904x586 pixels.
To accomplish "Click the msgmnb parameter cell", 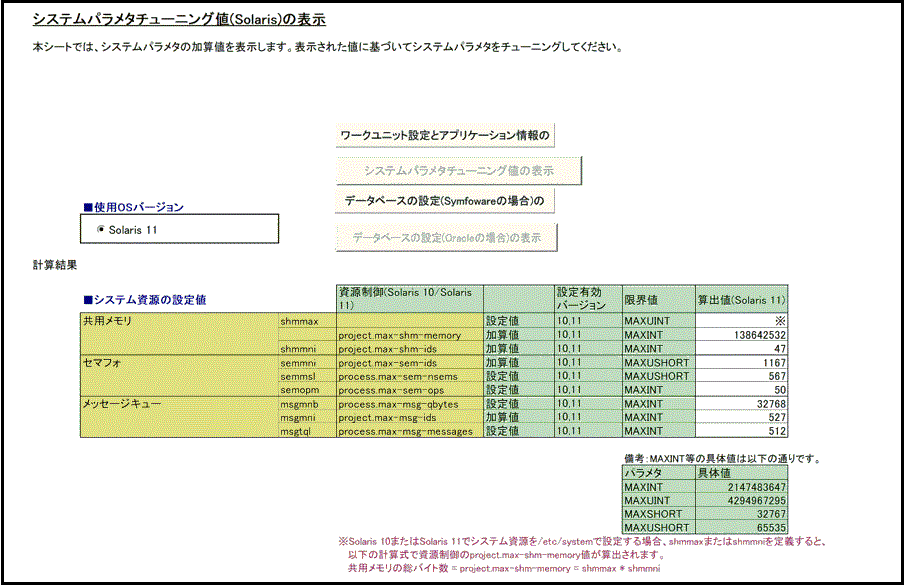I will click(307, 404).
